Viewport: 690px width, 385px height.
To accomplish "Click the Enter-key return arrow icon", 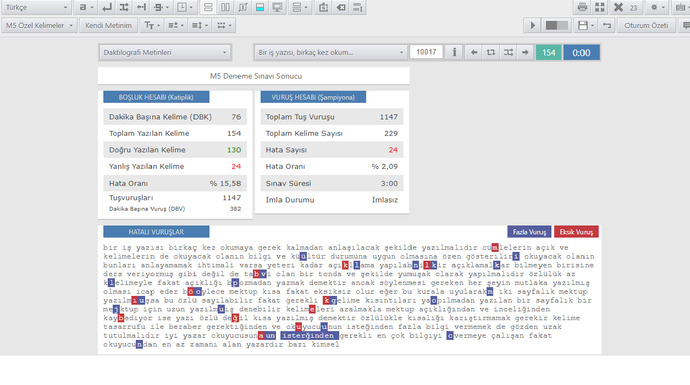I will click(x=106, y=7).
